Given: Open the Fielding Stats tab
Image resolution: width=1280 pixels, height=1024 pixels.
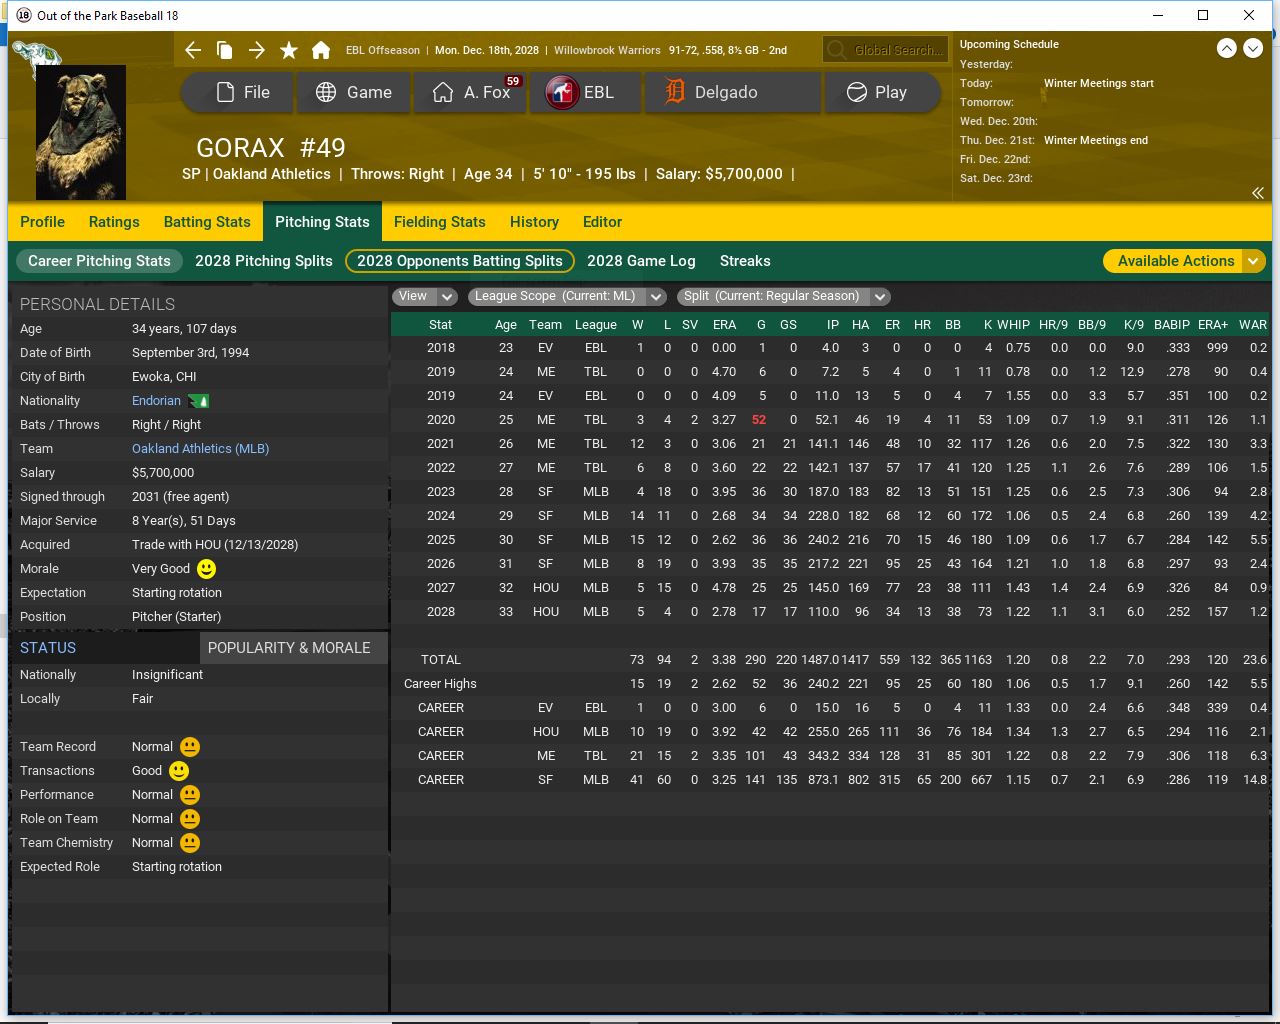Looking at the screenshot, I should 439,222.
